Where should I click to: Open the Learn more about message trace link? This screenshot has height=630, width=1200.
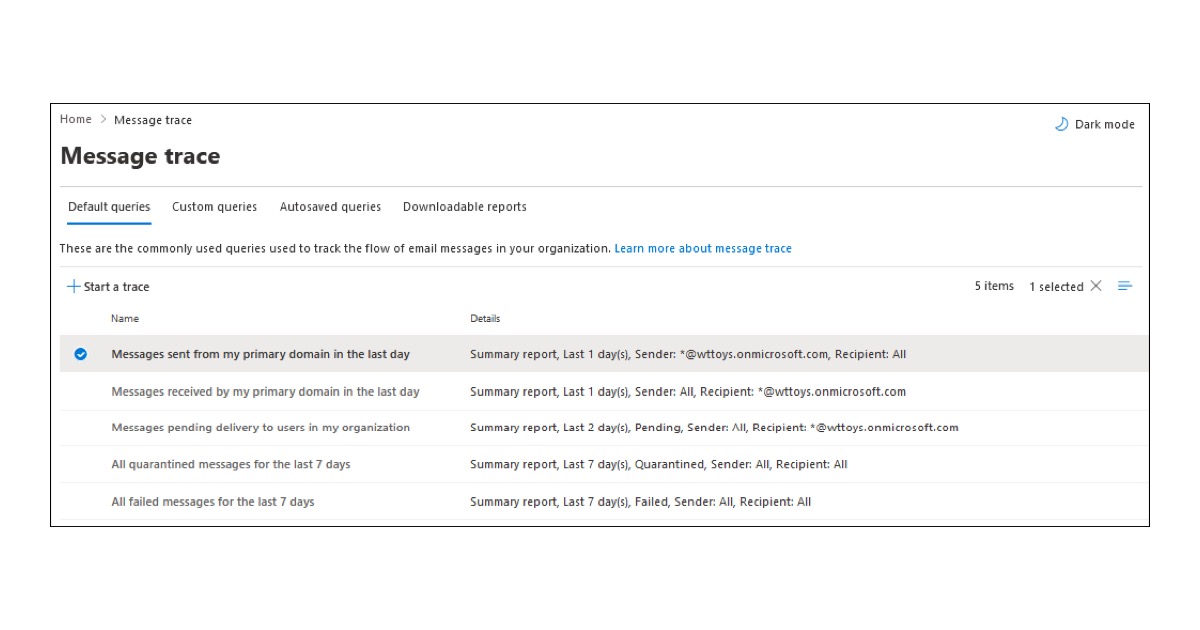(703, 248)
